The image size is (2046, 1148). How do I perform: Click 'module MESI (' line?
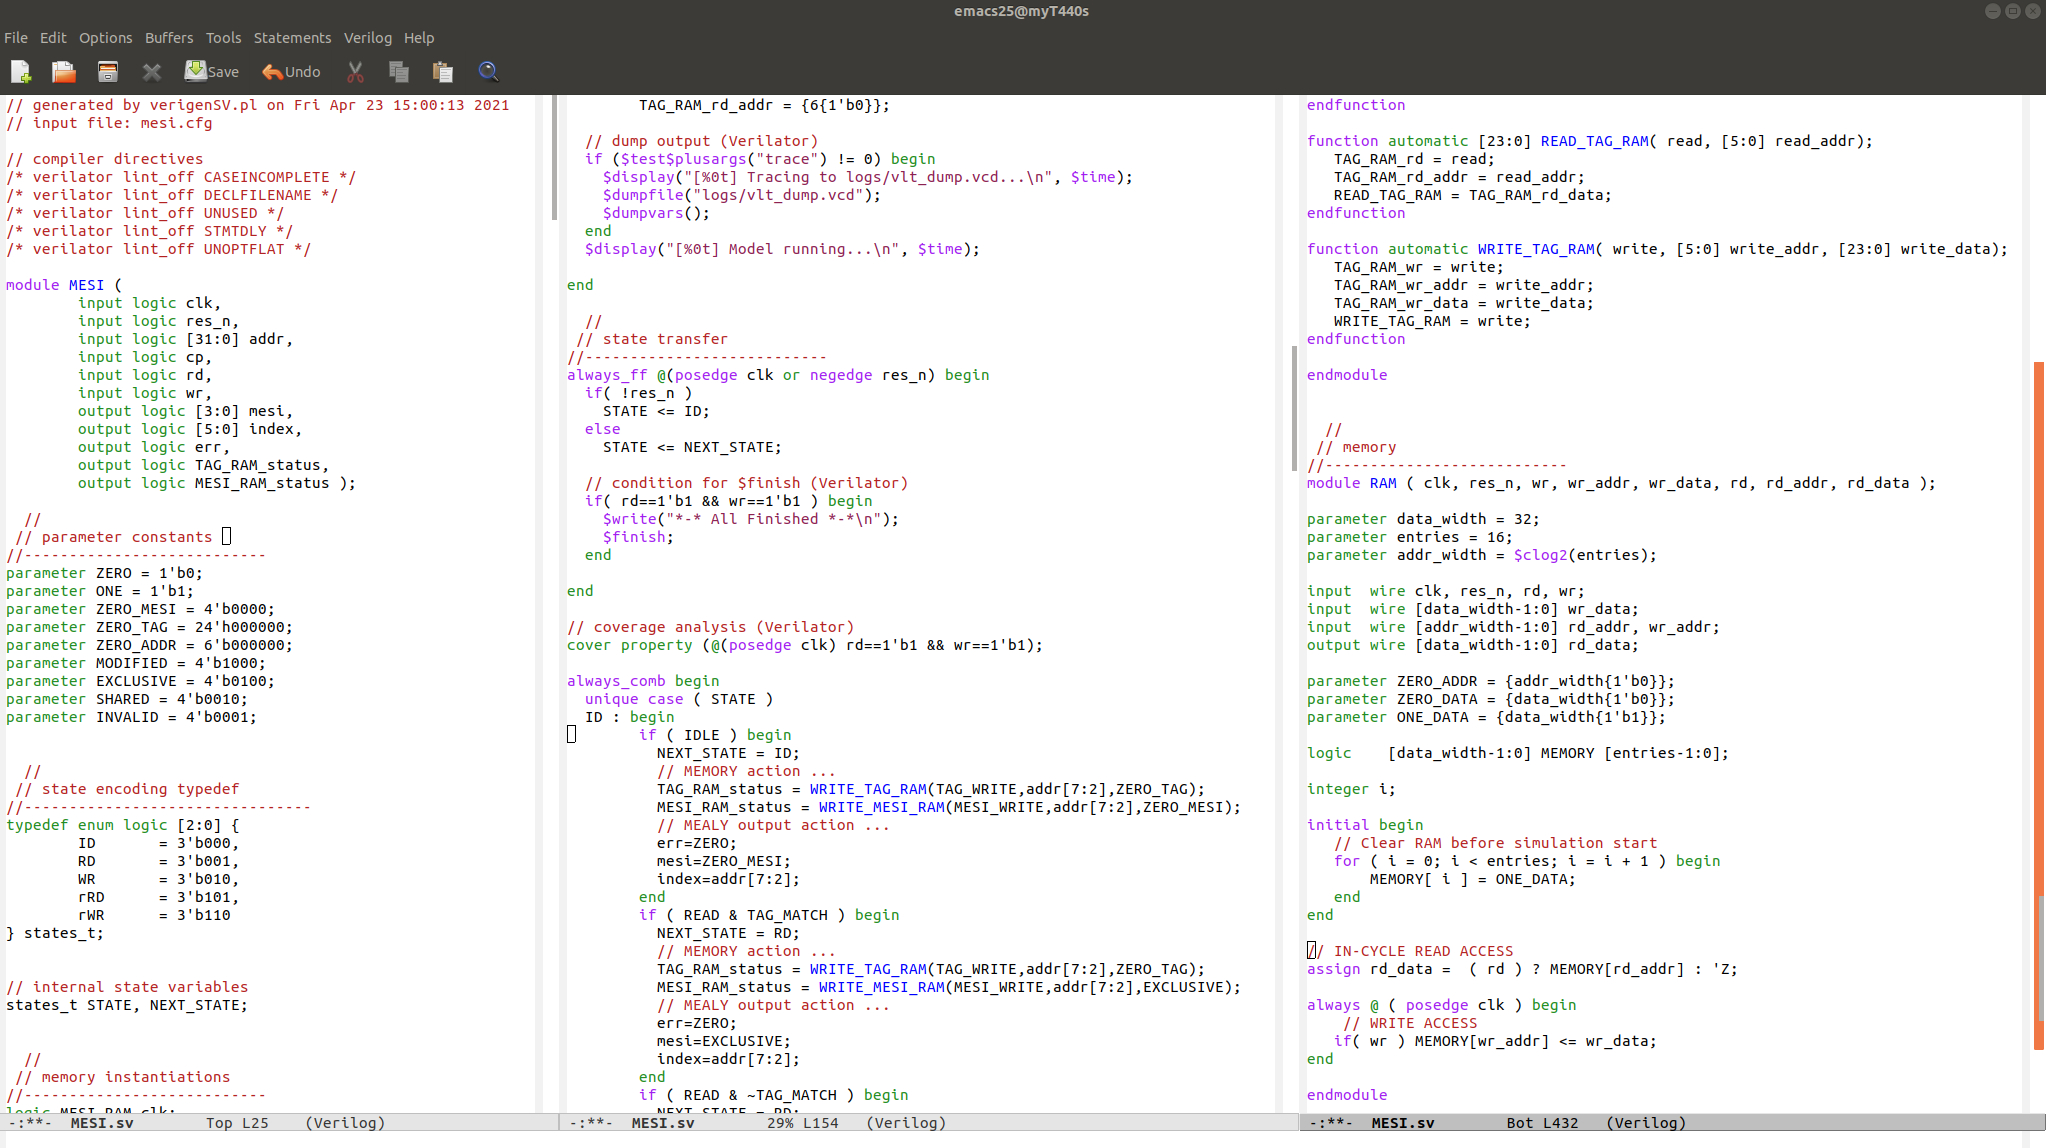coord(64,285)
